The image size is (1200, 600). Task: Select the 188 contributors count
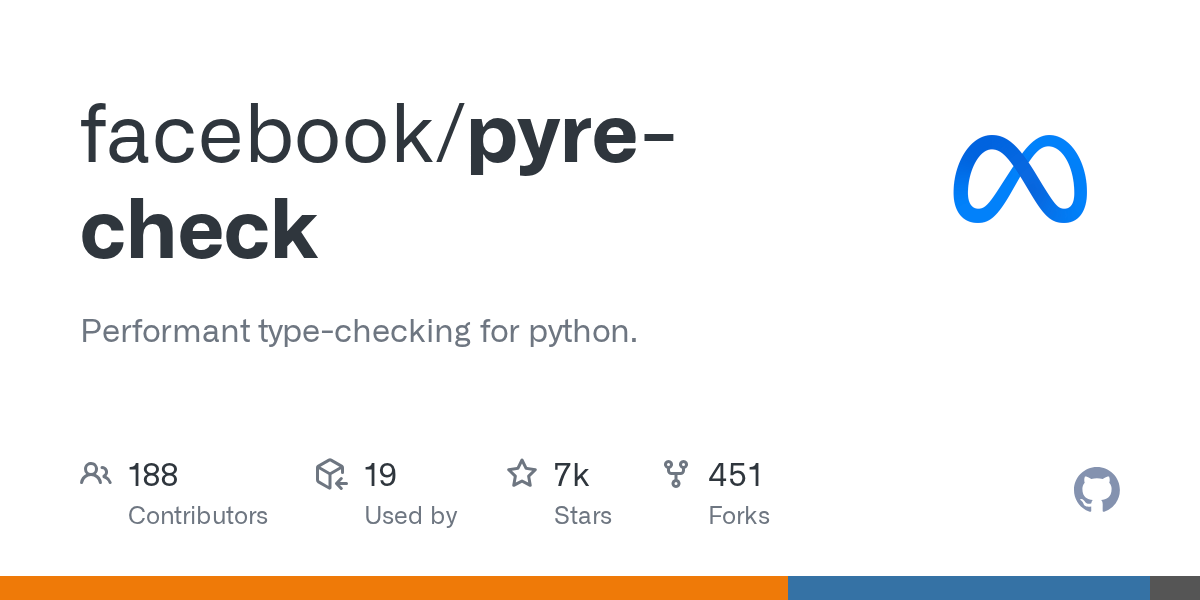point(153,475)
